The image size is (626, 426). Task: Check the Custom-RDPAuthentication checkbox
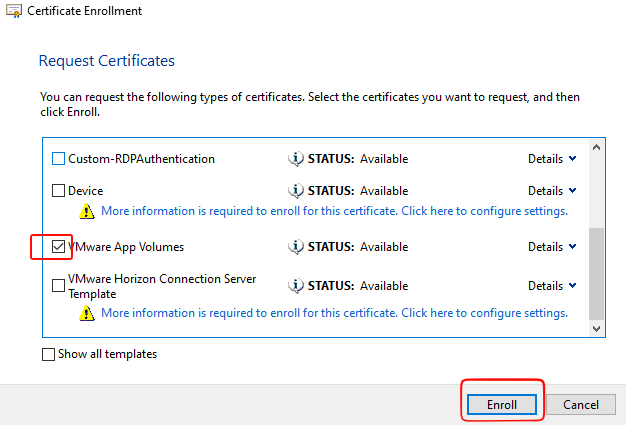58,159
